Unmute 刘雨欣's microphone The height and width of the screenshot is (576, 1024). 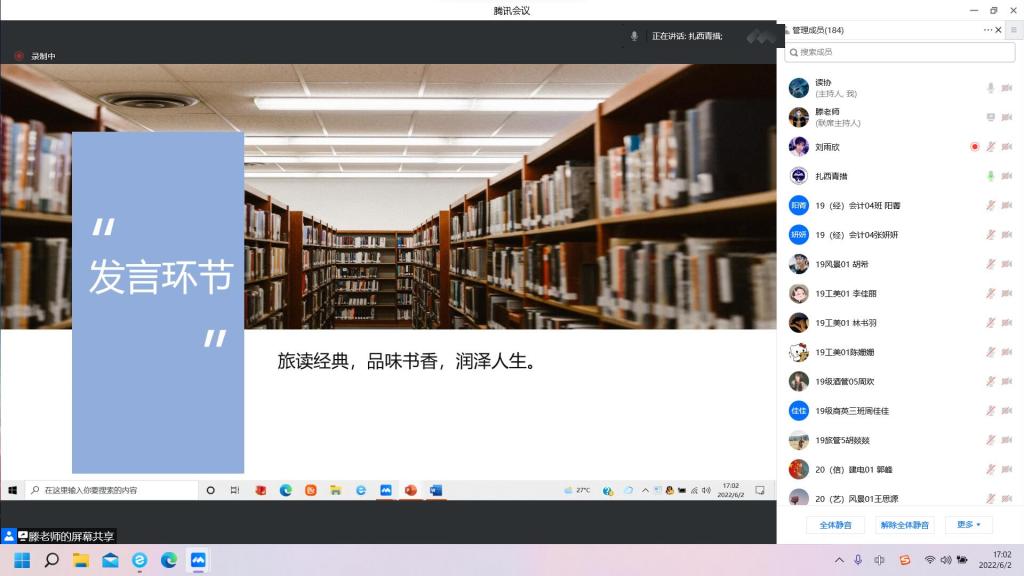click(991, 147)
